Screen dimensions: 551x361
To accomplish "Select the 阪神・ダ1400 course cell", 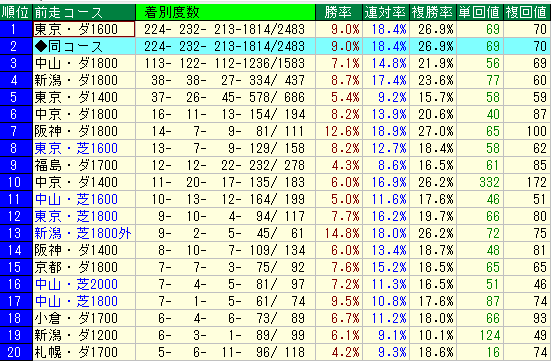I will point(84,250).
